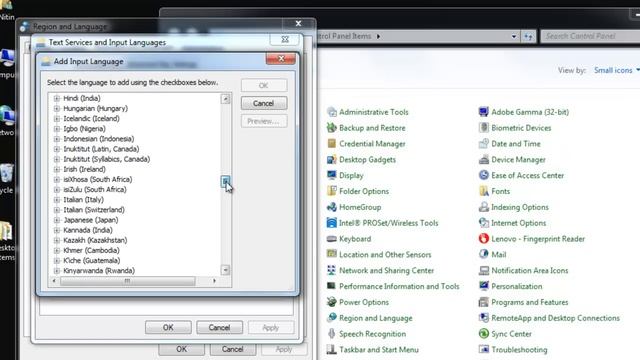
Task: Click the Adobe Gamma icon
Action: [x=484, y=112]
